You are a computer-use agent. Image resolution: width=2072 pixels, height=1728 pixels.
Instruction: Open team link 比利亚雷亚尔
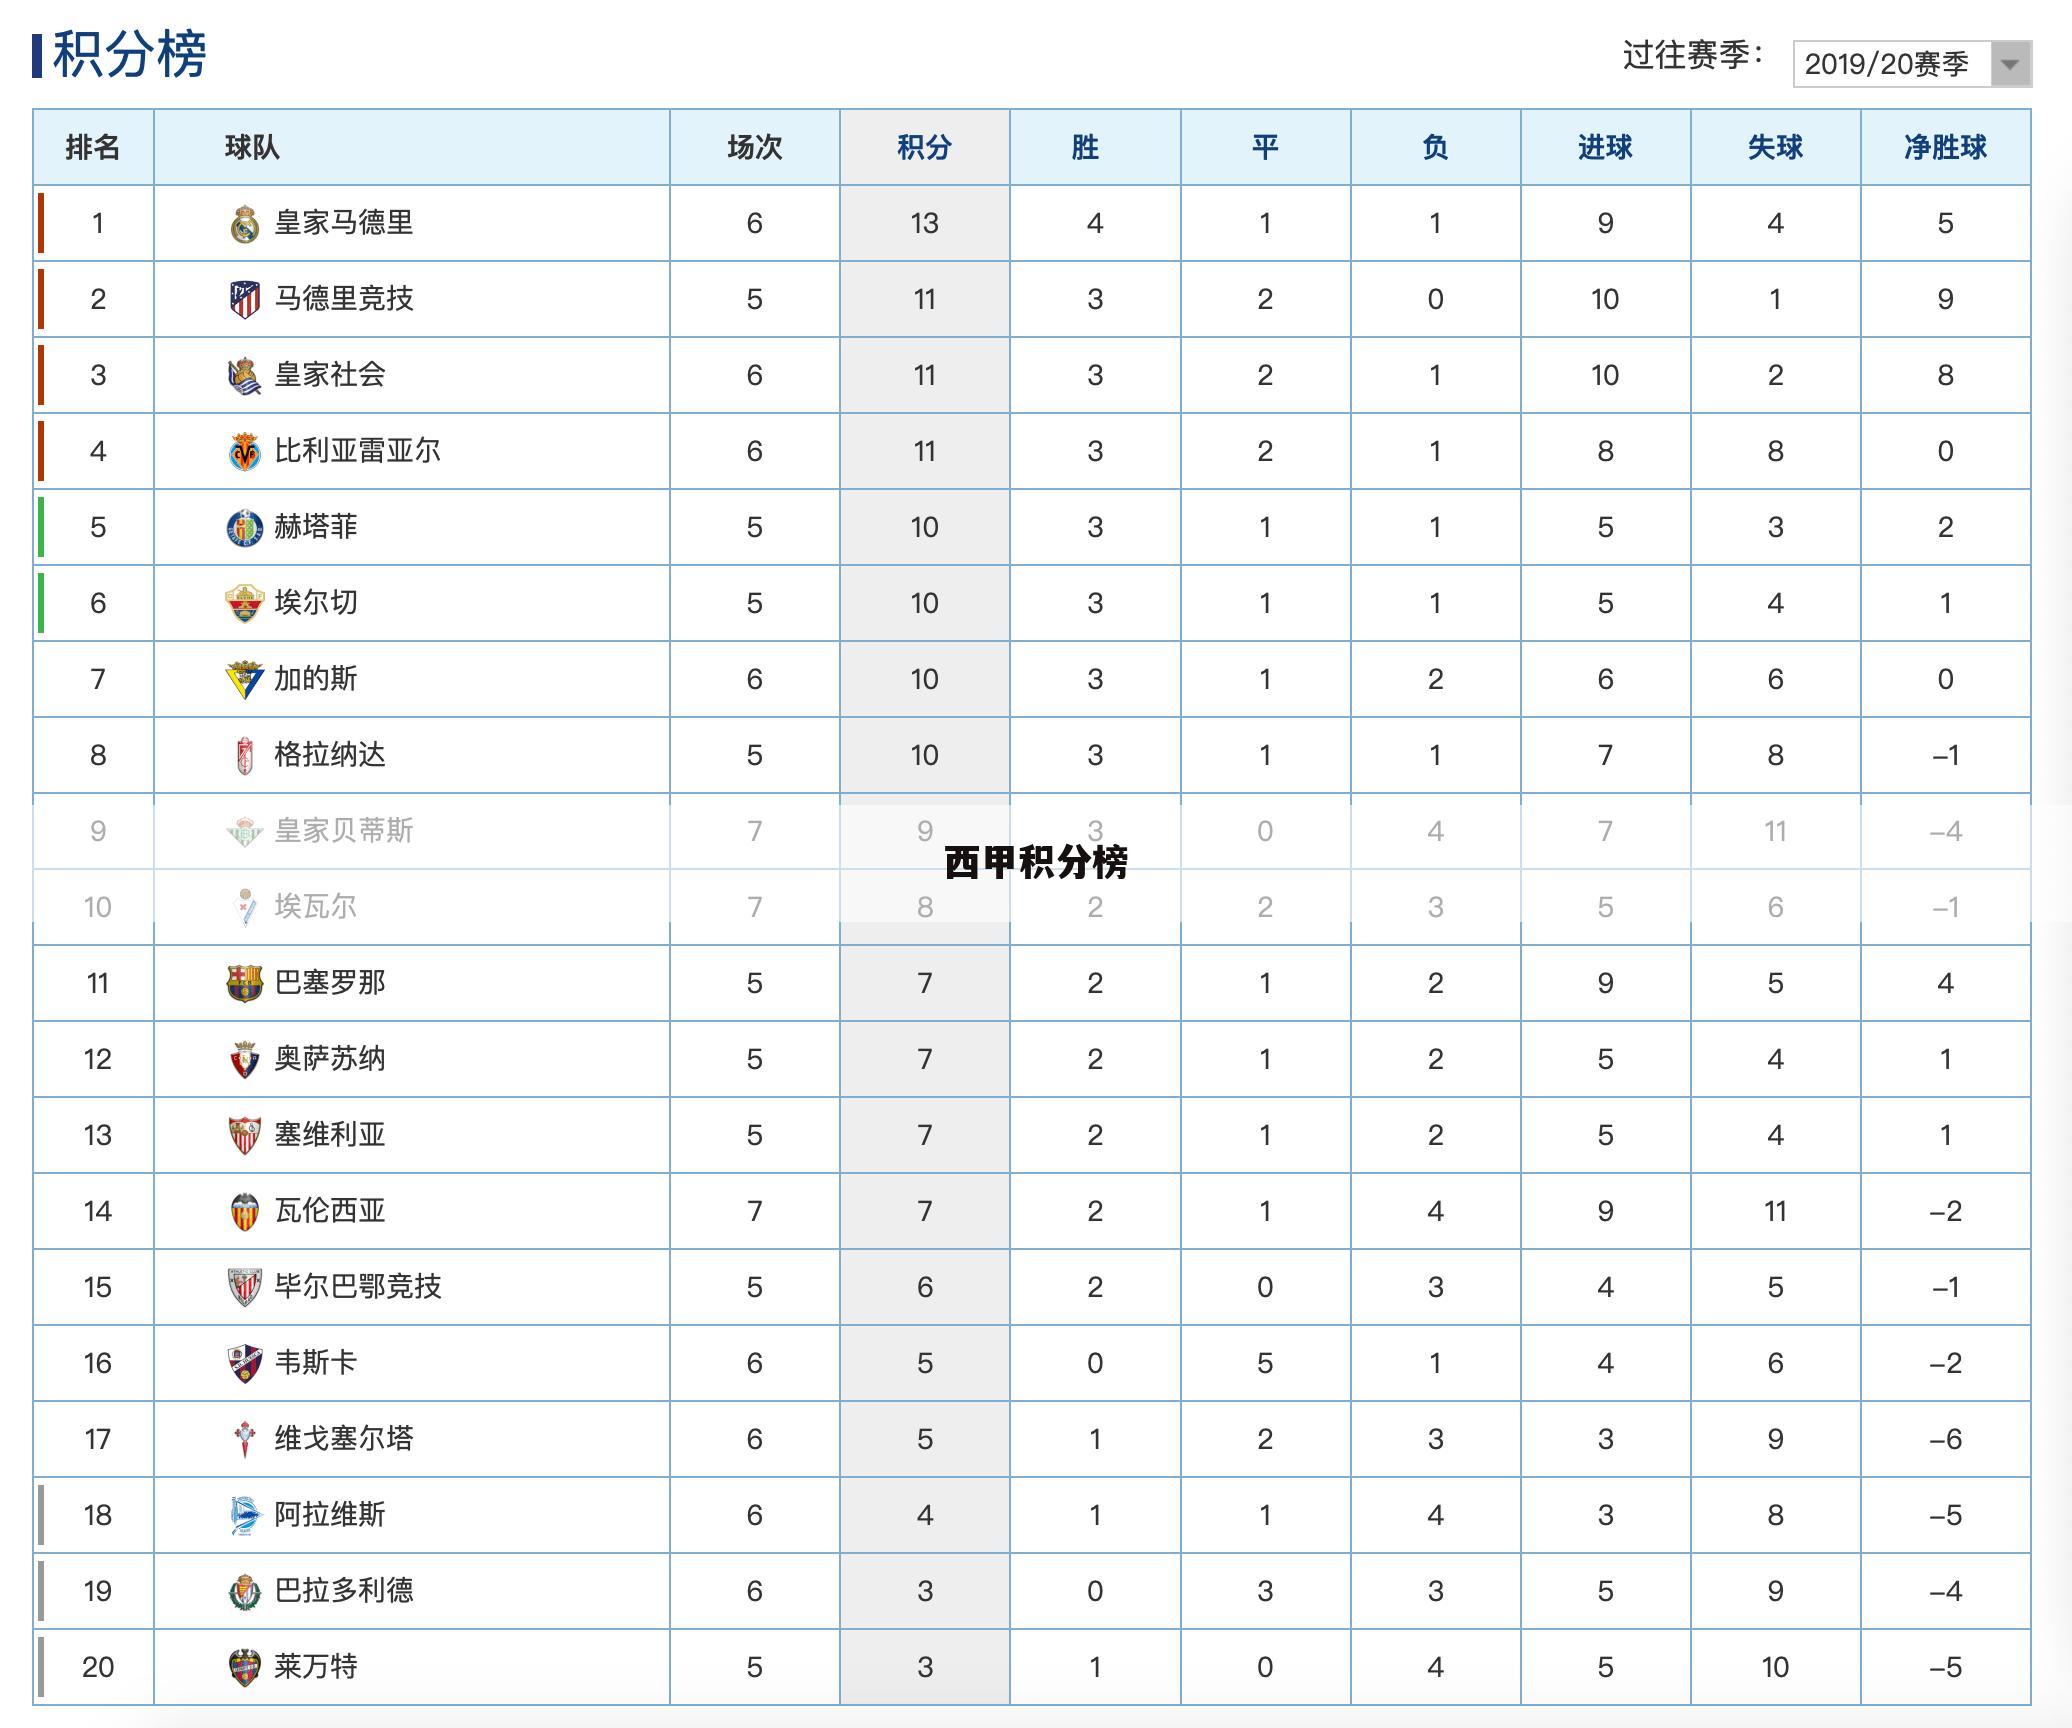coord(358,450)
